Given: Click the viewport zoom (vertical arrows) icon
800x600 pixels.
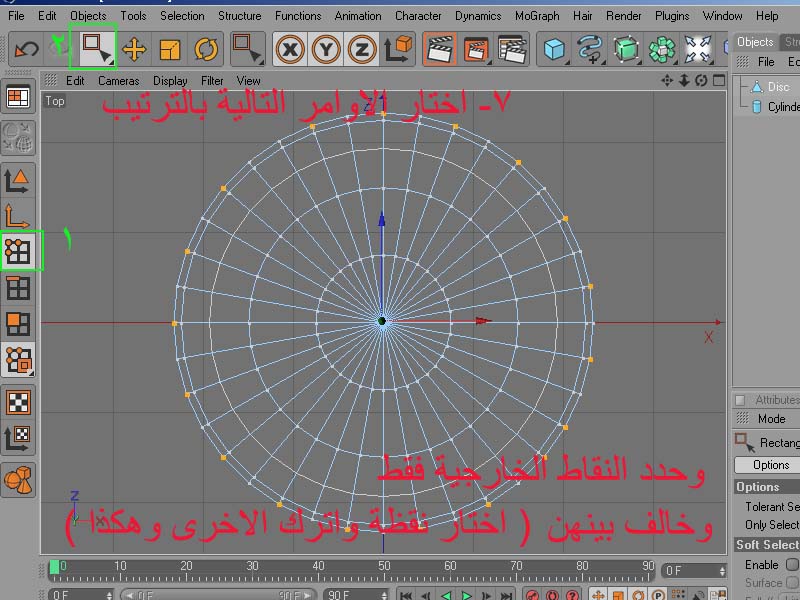Looking at the screenshot, I should tap(684, 81).
